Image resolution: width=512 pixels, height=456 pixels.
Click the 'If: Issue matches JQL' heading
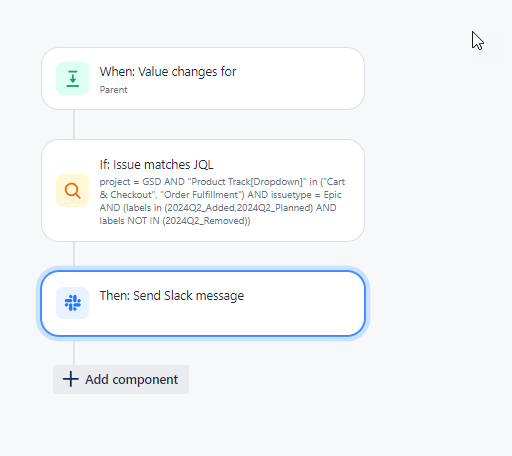[156, 165]
